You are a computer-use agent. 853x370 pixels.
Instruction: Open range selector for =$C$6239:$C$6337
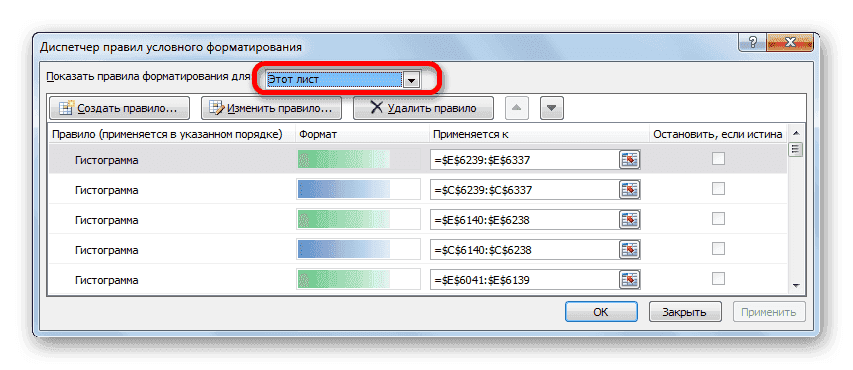[x=629, y=190]
